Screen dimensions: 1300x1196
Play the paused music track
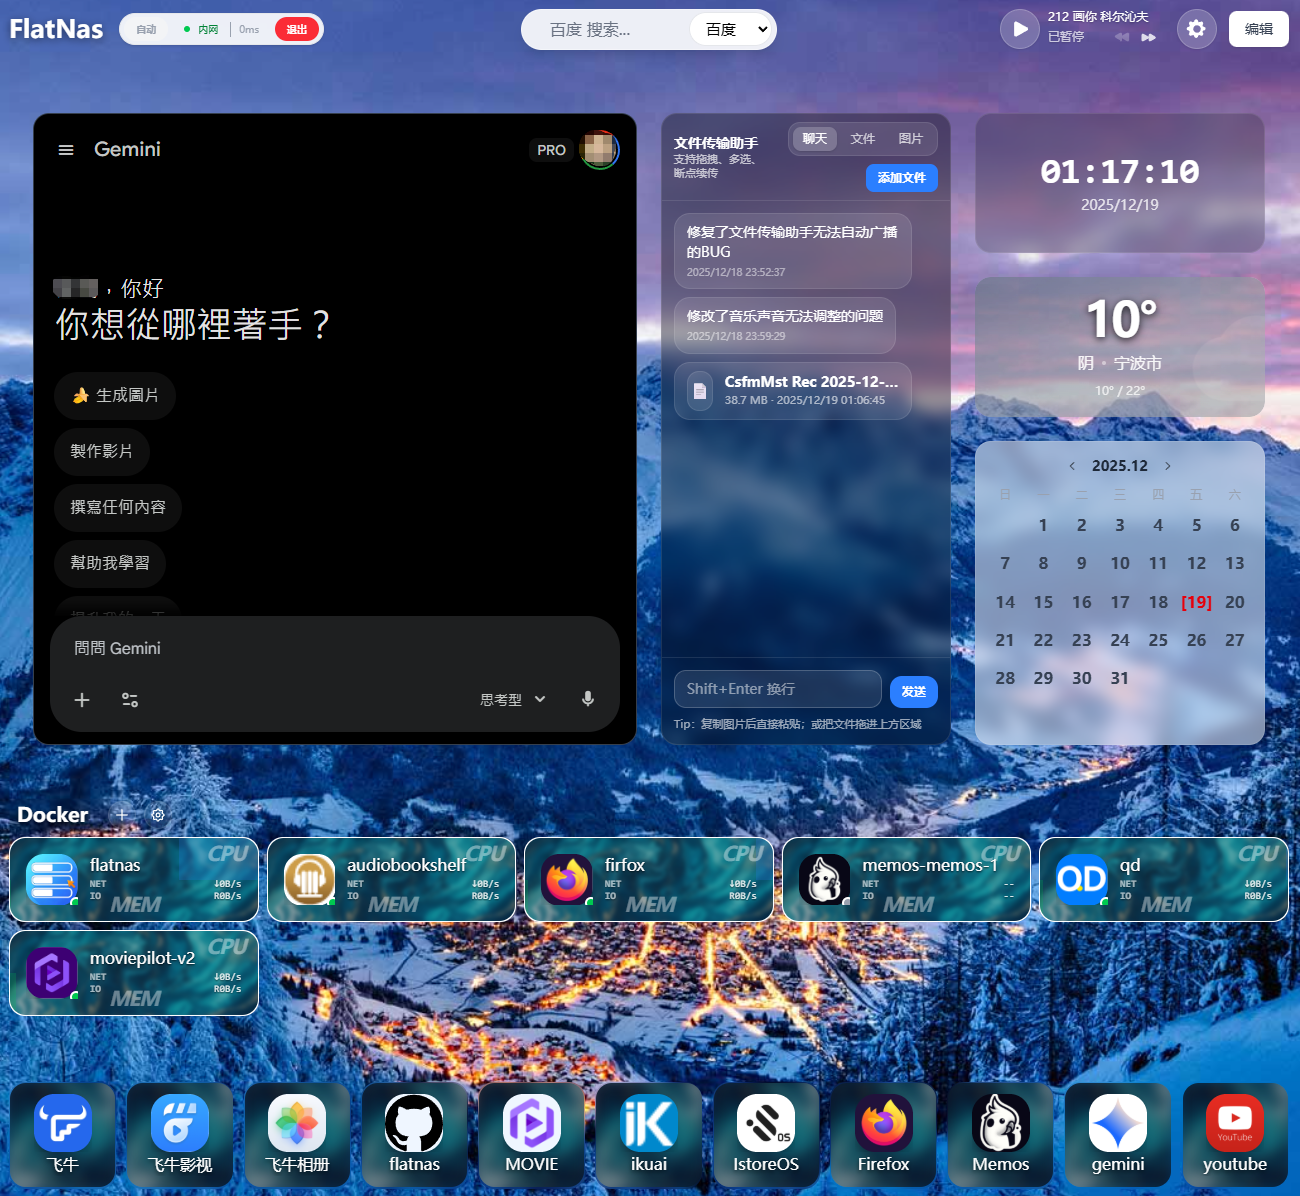tap(1019, 29)
